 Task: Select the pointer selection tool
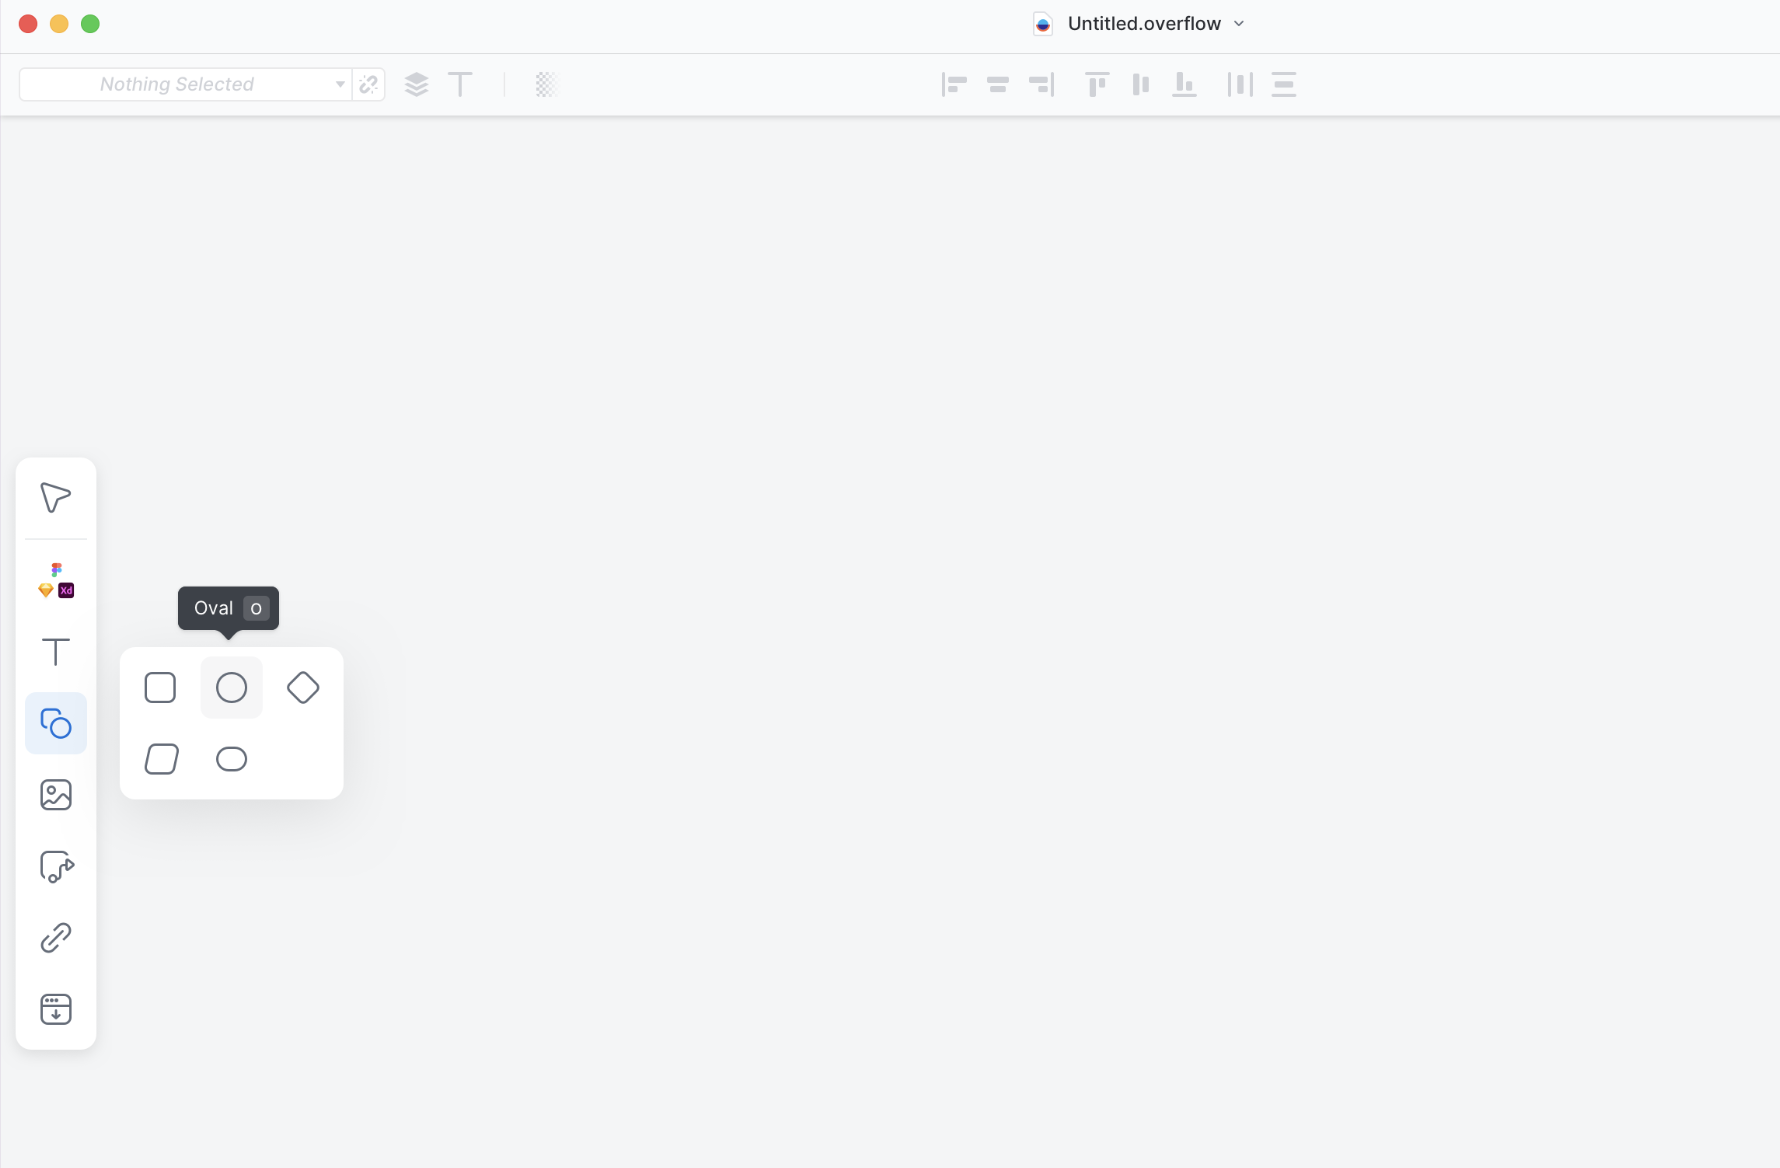pos(55,498)
